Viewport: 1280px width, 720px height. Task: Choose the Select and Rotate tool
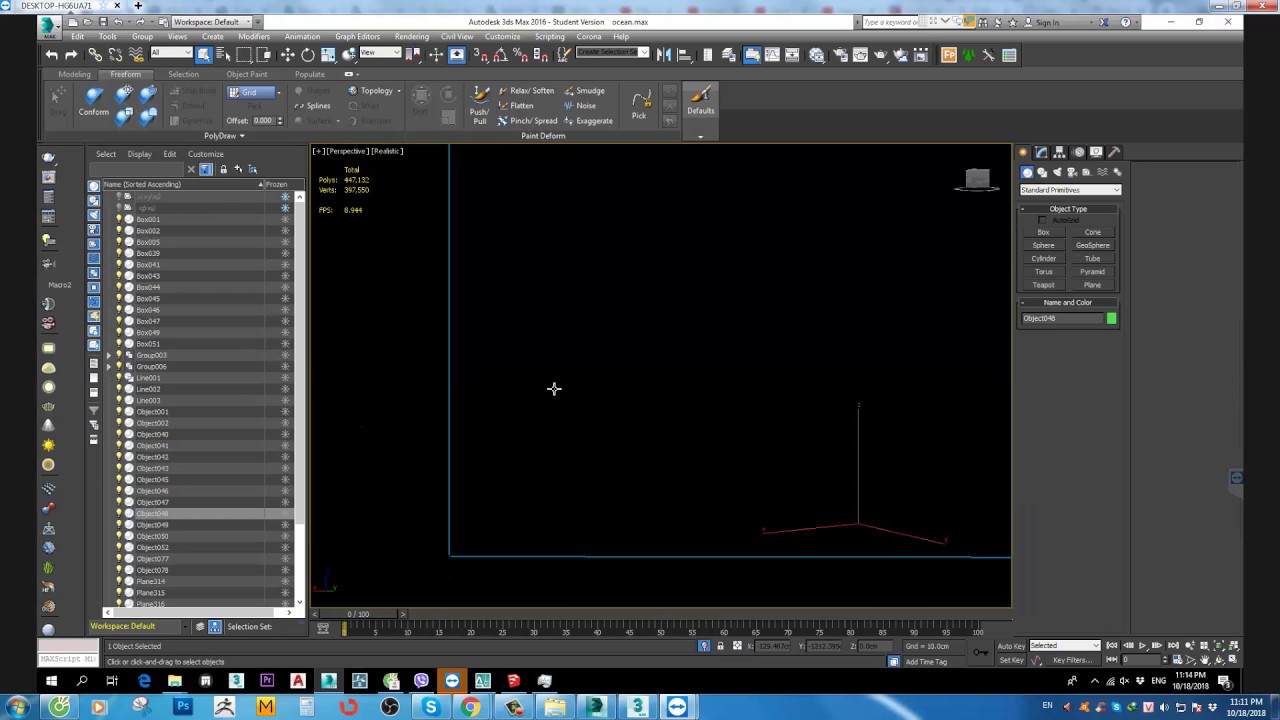click(x=307, y=55)
